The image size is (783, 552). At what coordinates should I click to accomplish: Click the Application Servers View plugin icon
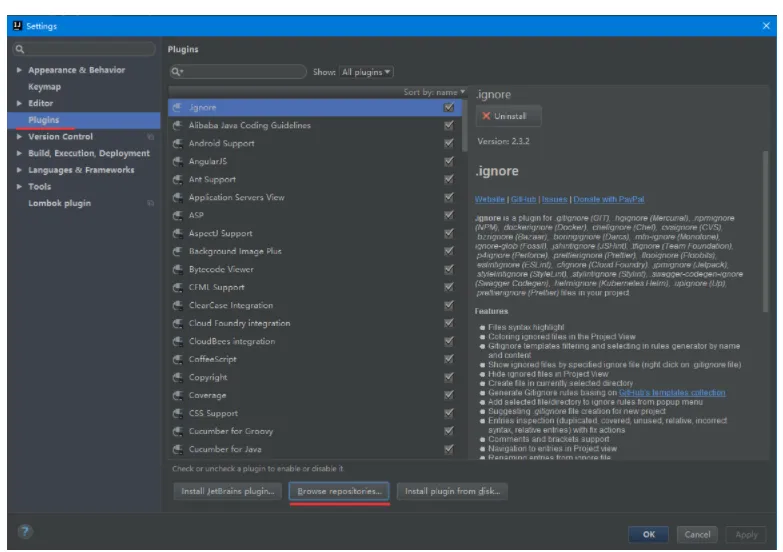click(x=177, y=197)
